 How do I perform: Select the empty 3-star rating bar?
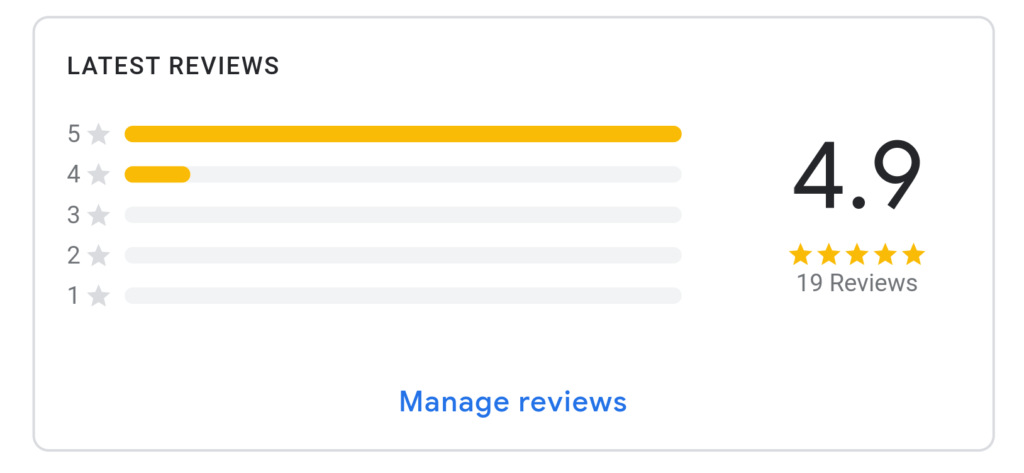point(403,215)
